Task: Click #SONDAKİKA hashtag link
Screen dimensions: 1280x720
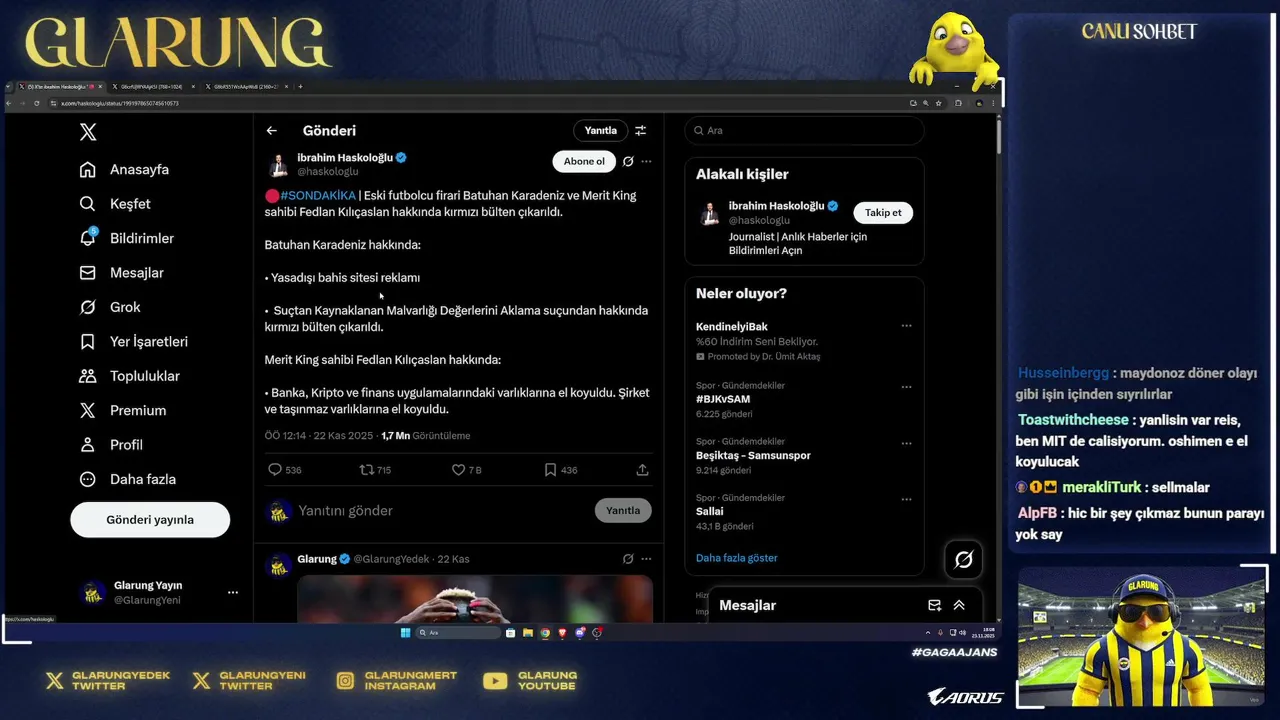Action: pyautogui.click(x=318, y=195)
